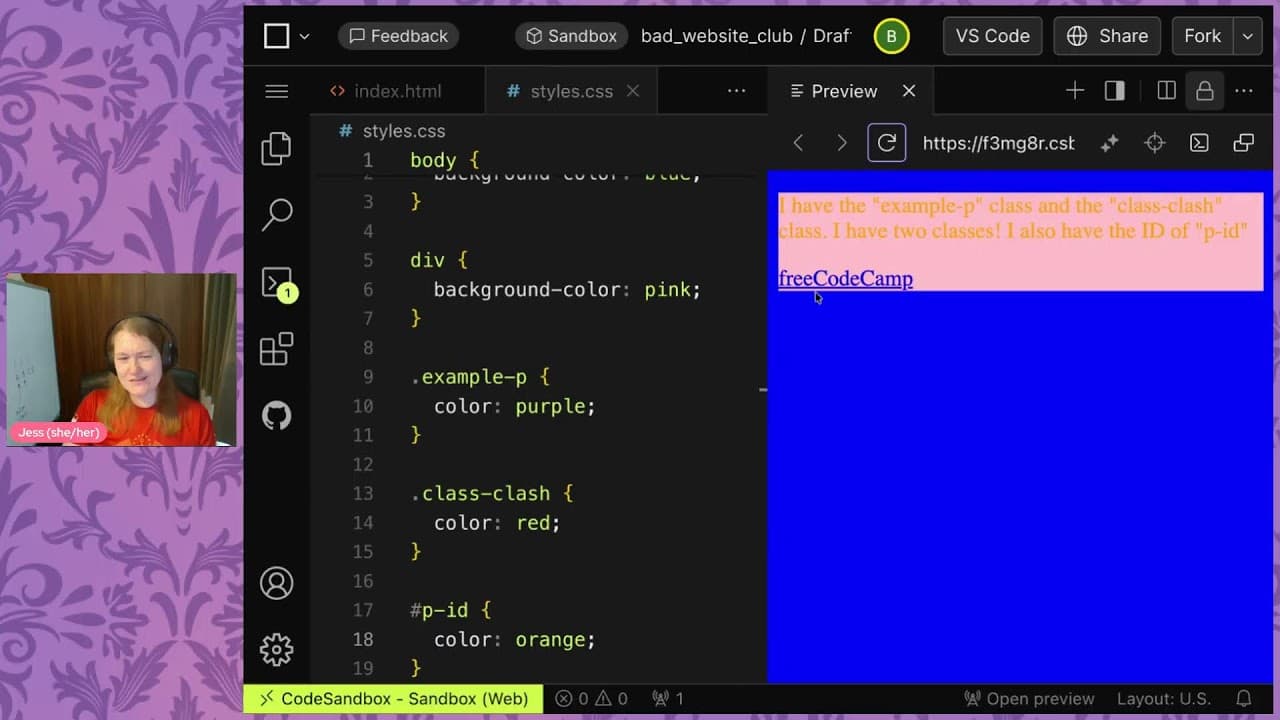The width and height of the screenshot is (1280, 720).
Task: Toggle the lock icon in preview header
Action: (x=1205, y=91)
